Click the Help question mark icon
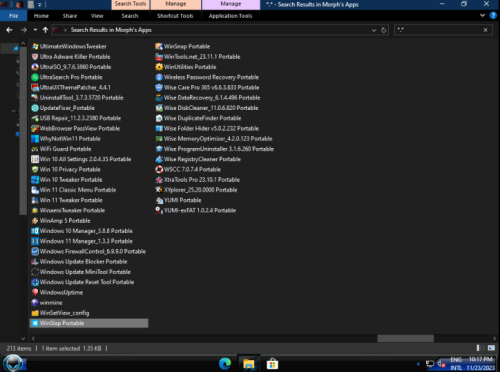The height and width of the screenshot is (372, 500). click(493, 15)
